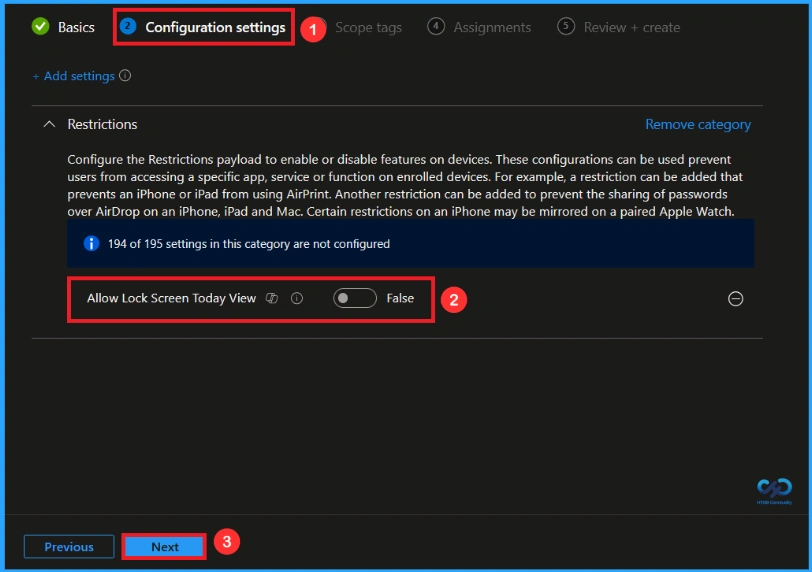This screenshot has width=812, height=572.
Task: Open the Assignments step tab
Action: pos(480,27)
